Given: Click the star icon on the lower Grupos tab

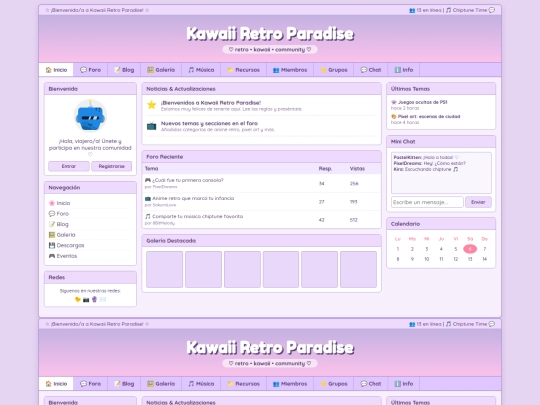Looking at the screenshot, I should pyautogui.click(x=323, y=384).
